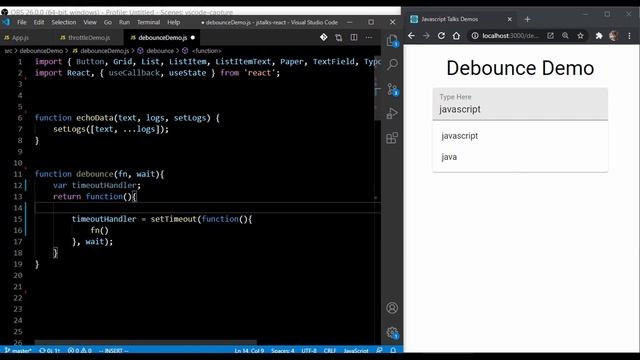Open the Search view in VS Code
Viewport: 640px width, 360px height.
[392, 64]
